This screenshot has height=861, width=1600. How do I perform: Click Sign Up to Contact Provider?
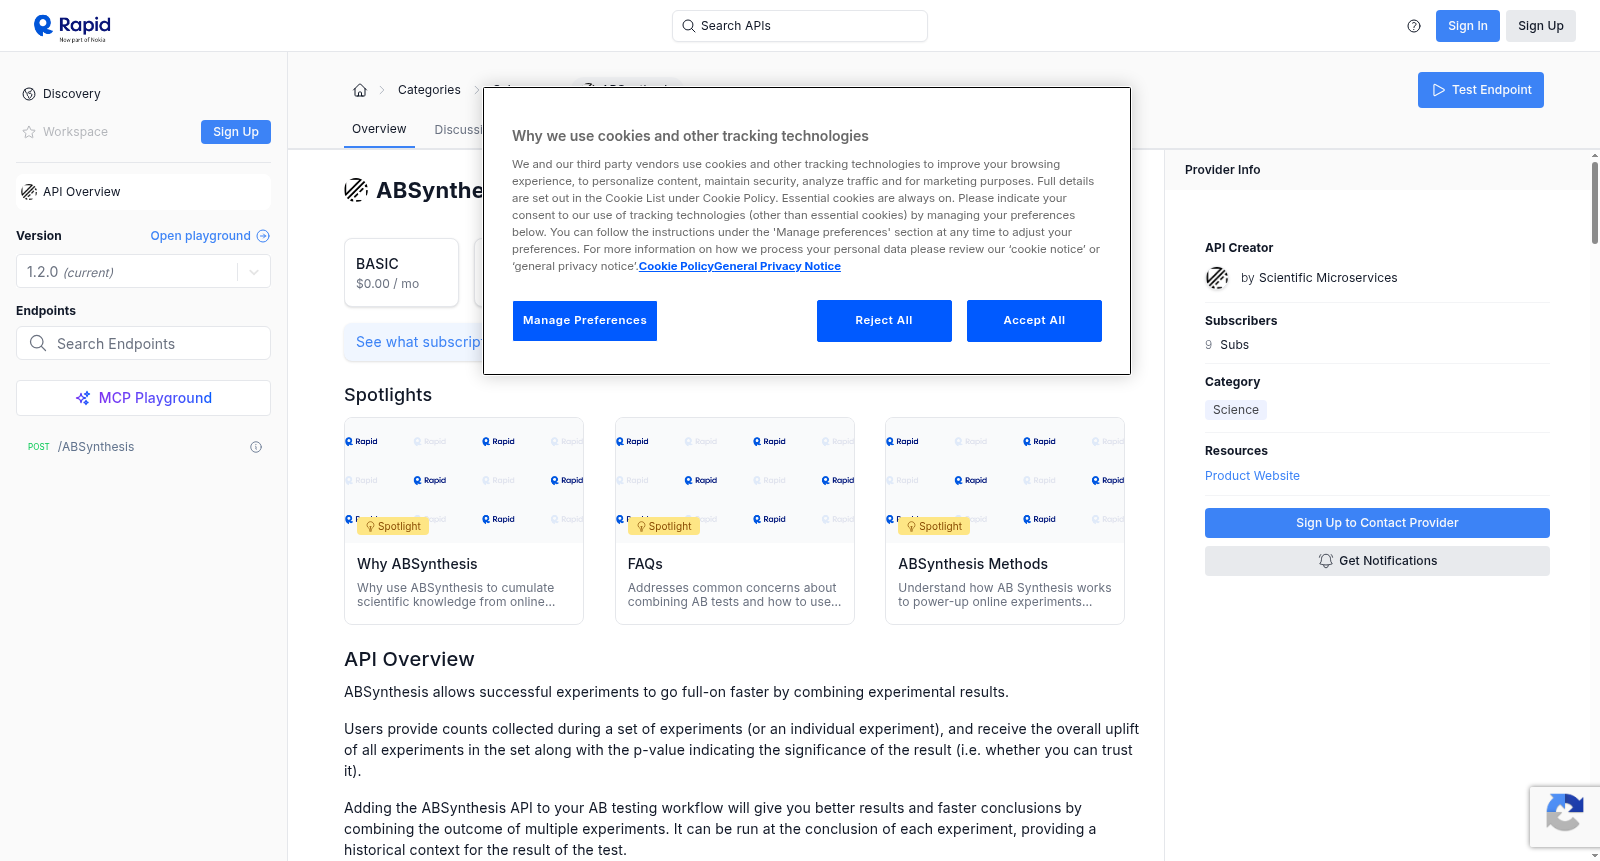(1377, 523)
